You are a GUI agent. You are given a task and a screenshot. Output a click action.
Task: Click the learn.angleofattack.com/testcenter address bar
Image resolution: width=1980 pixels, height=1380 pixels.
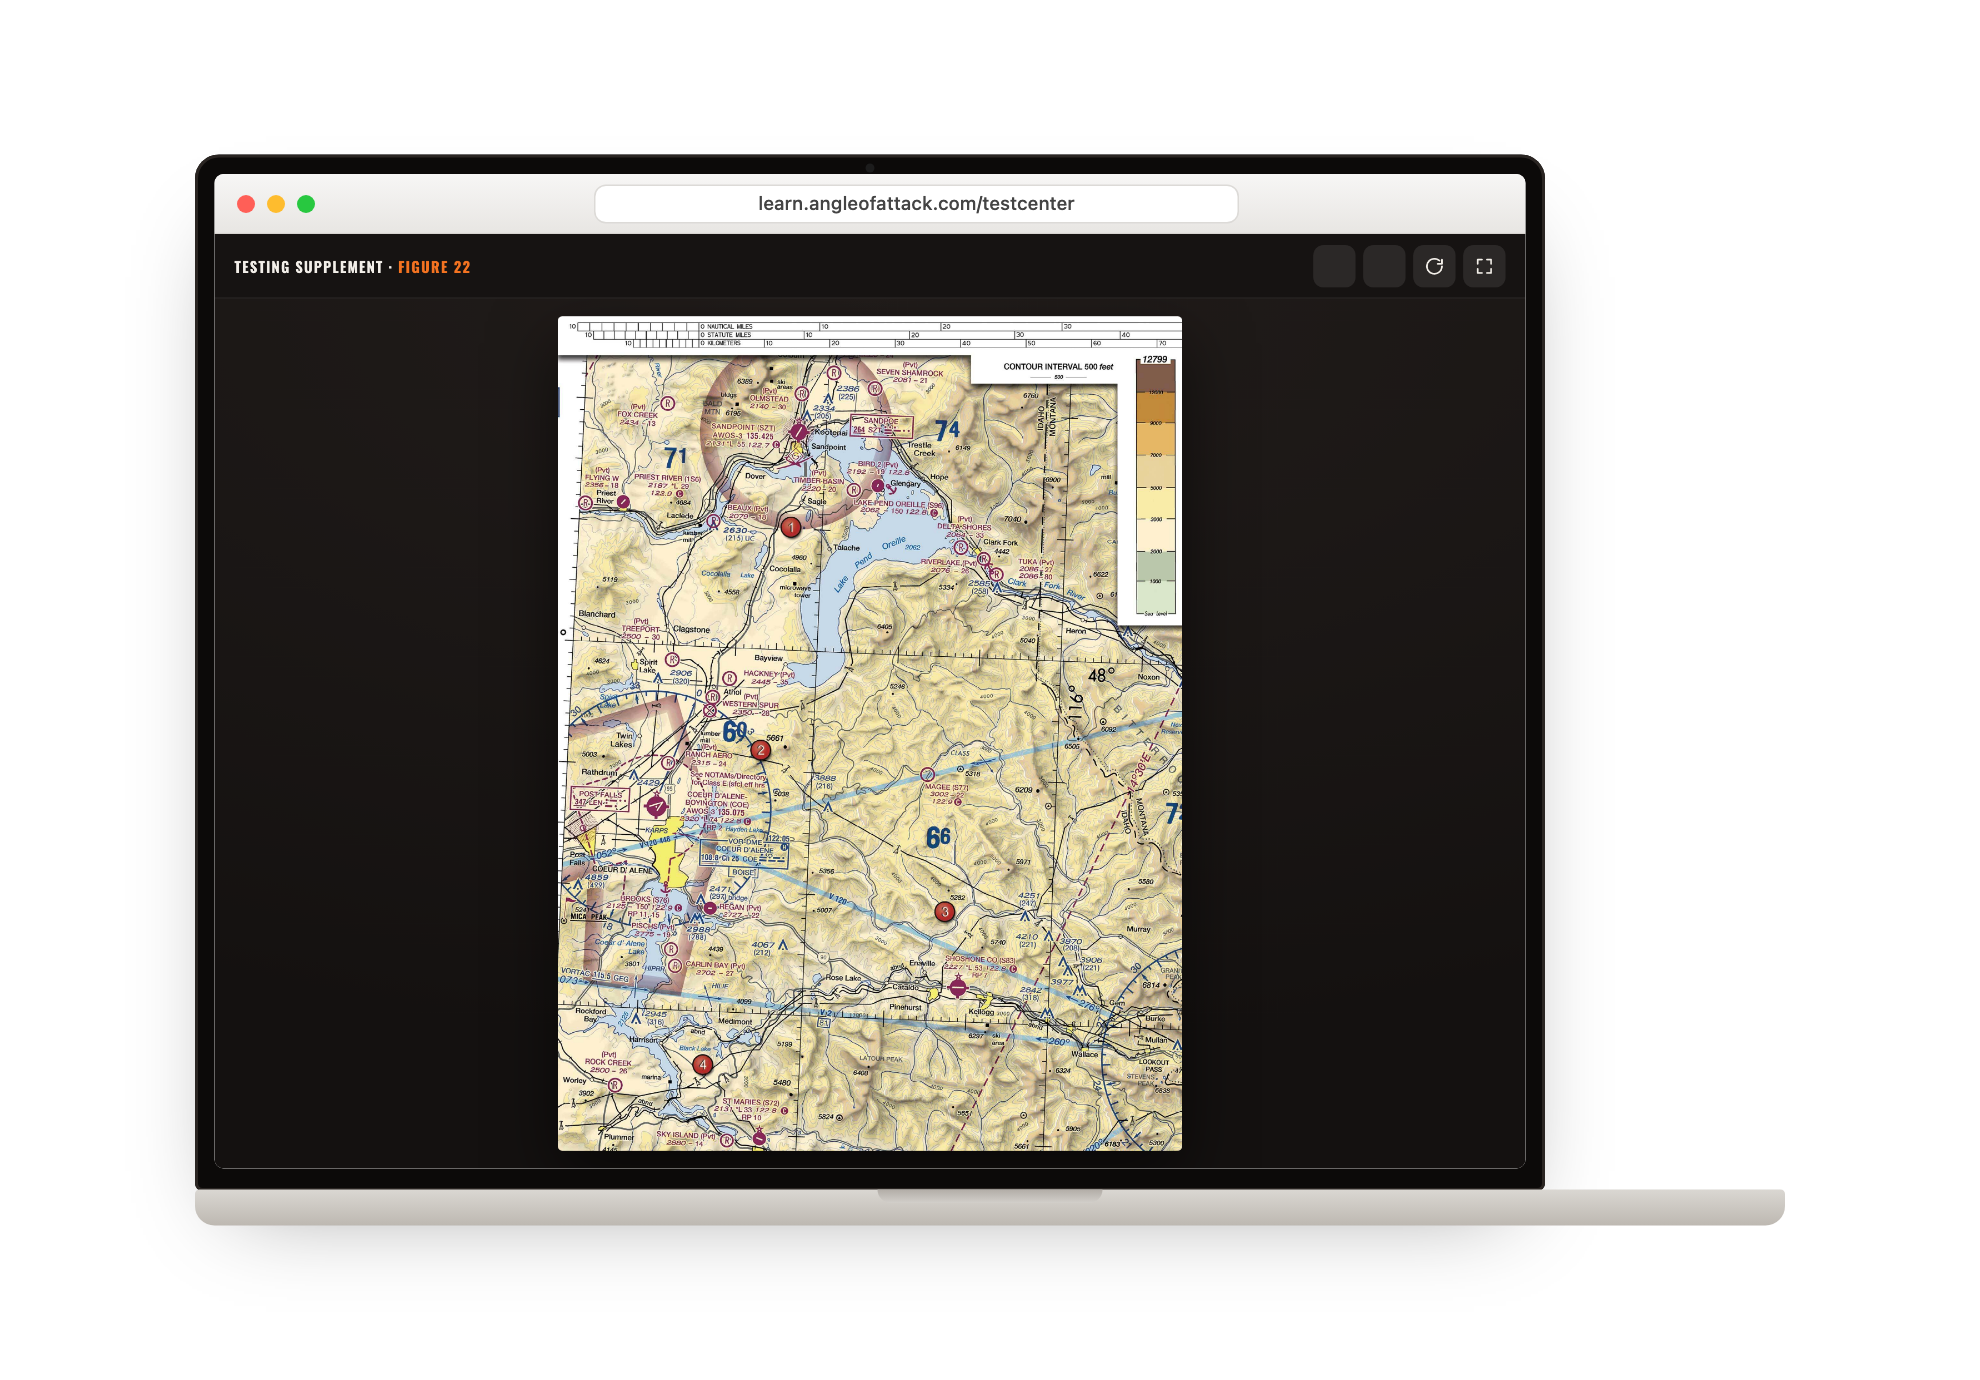coord(916,204)
